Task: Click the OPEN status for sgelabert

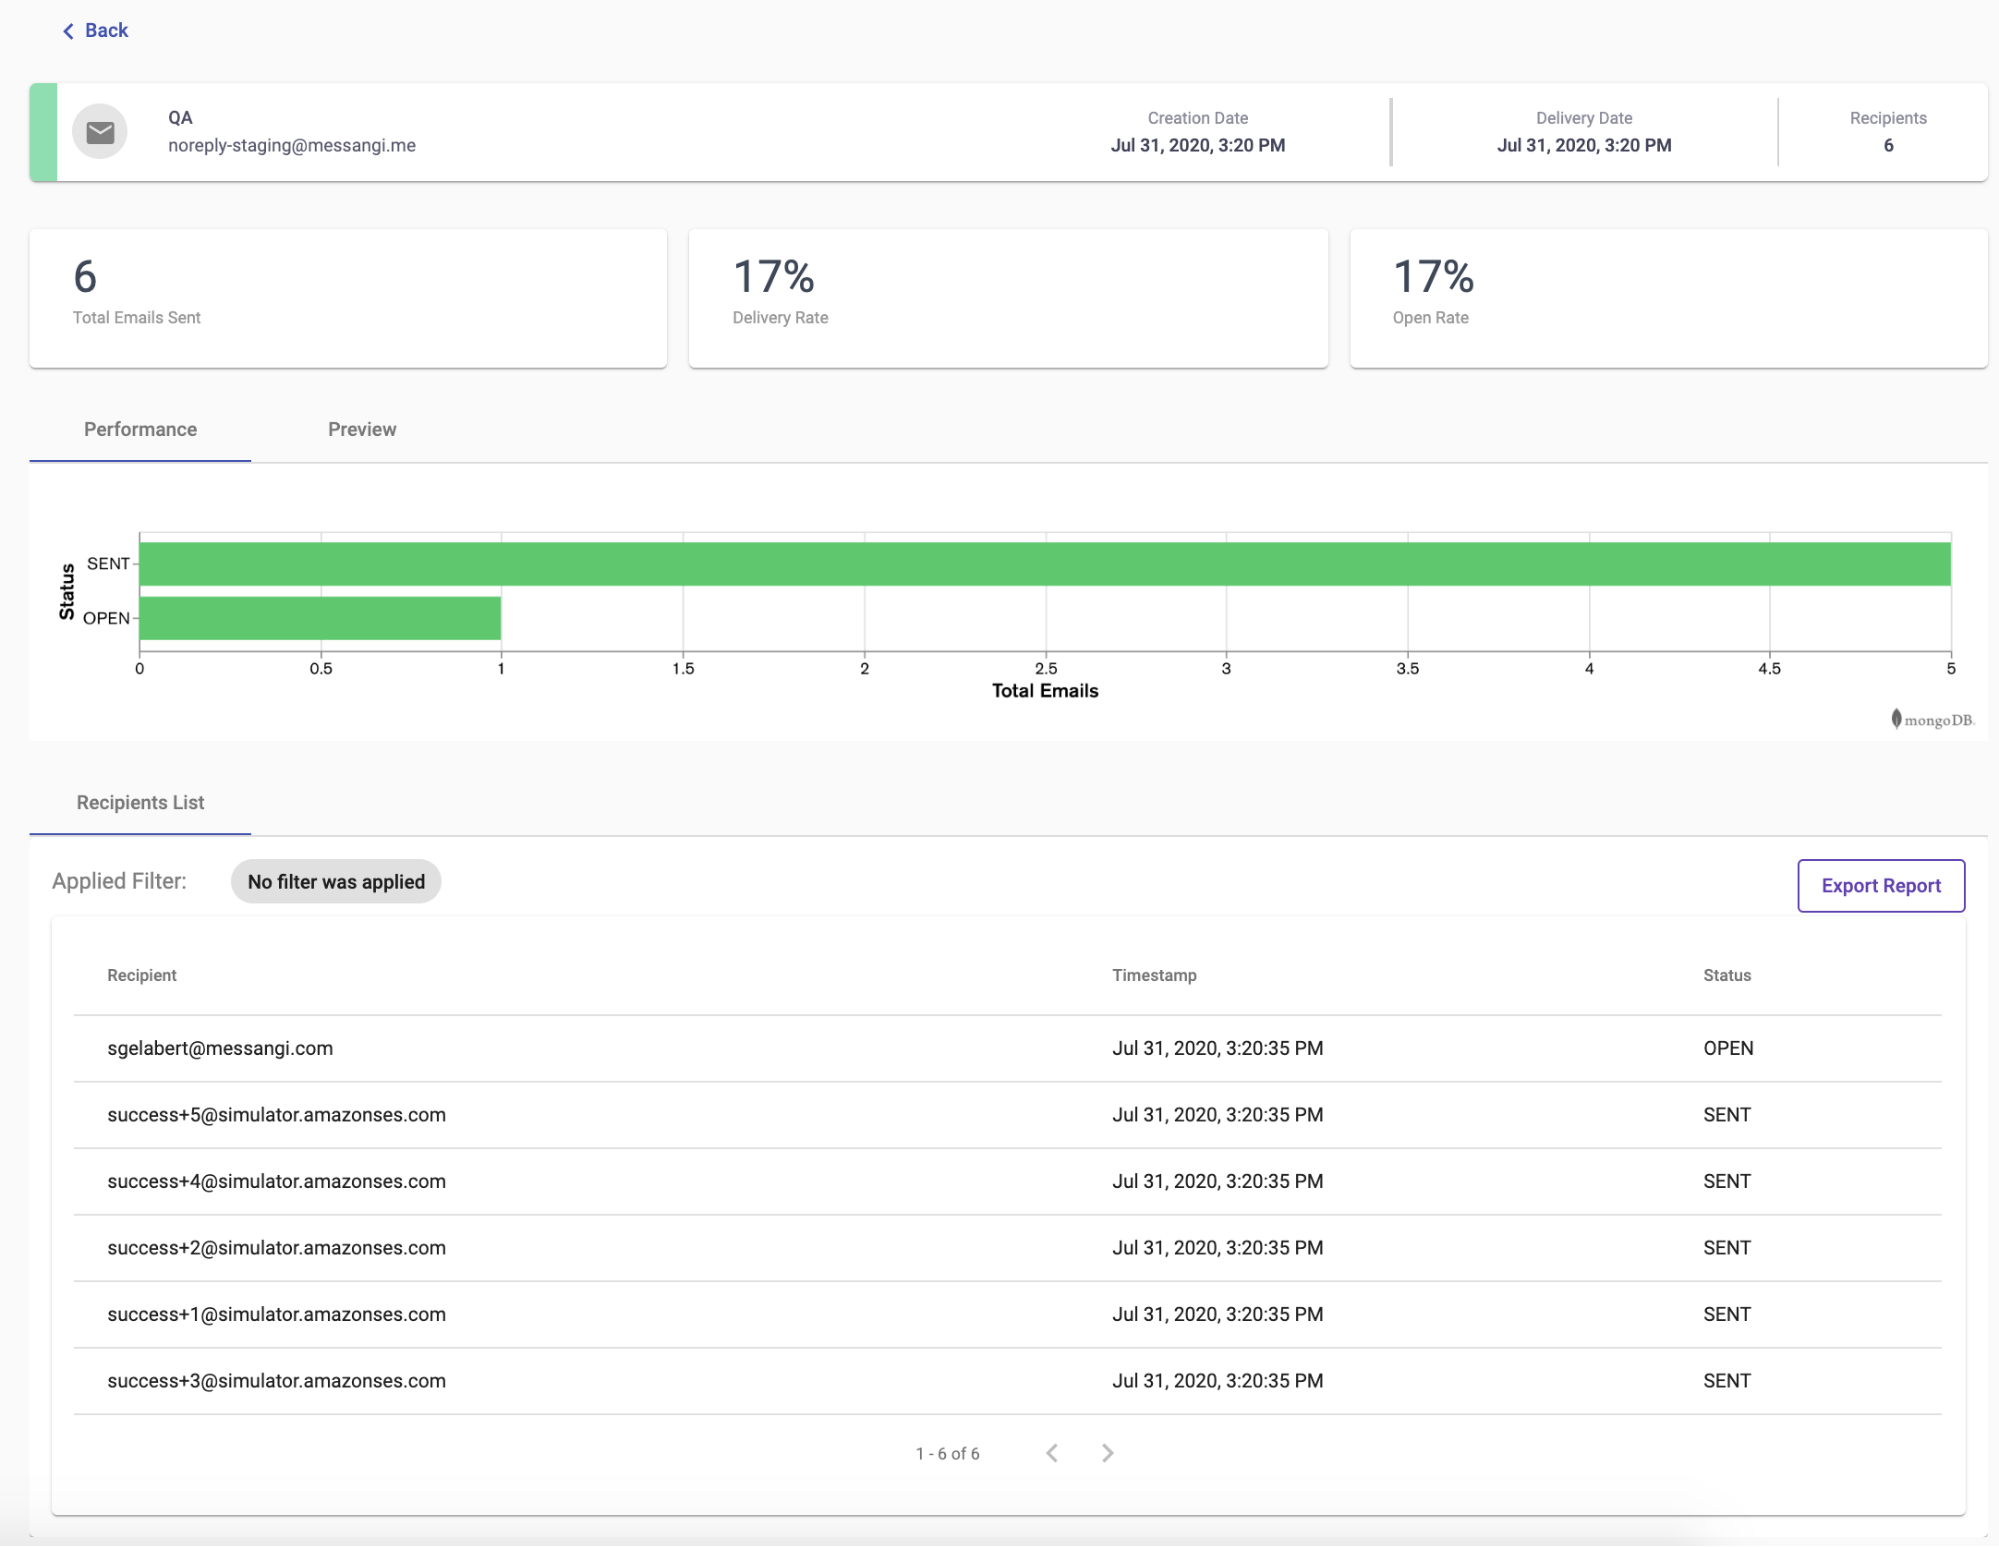Action: tap(1728, 1048)
